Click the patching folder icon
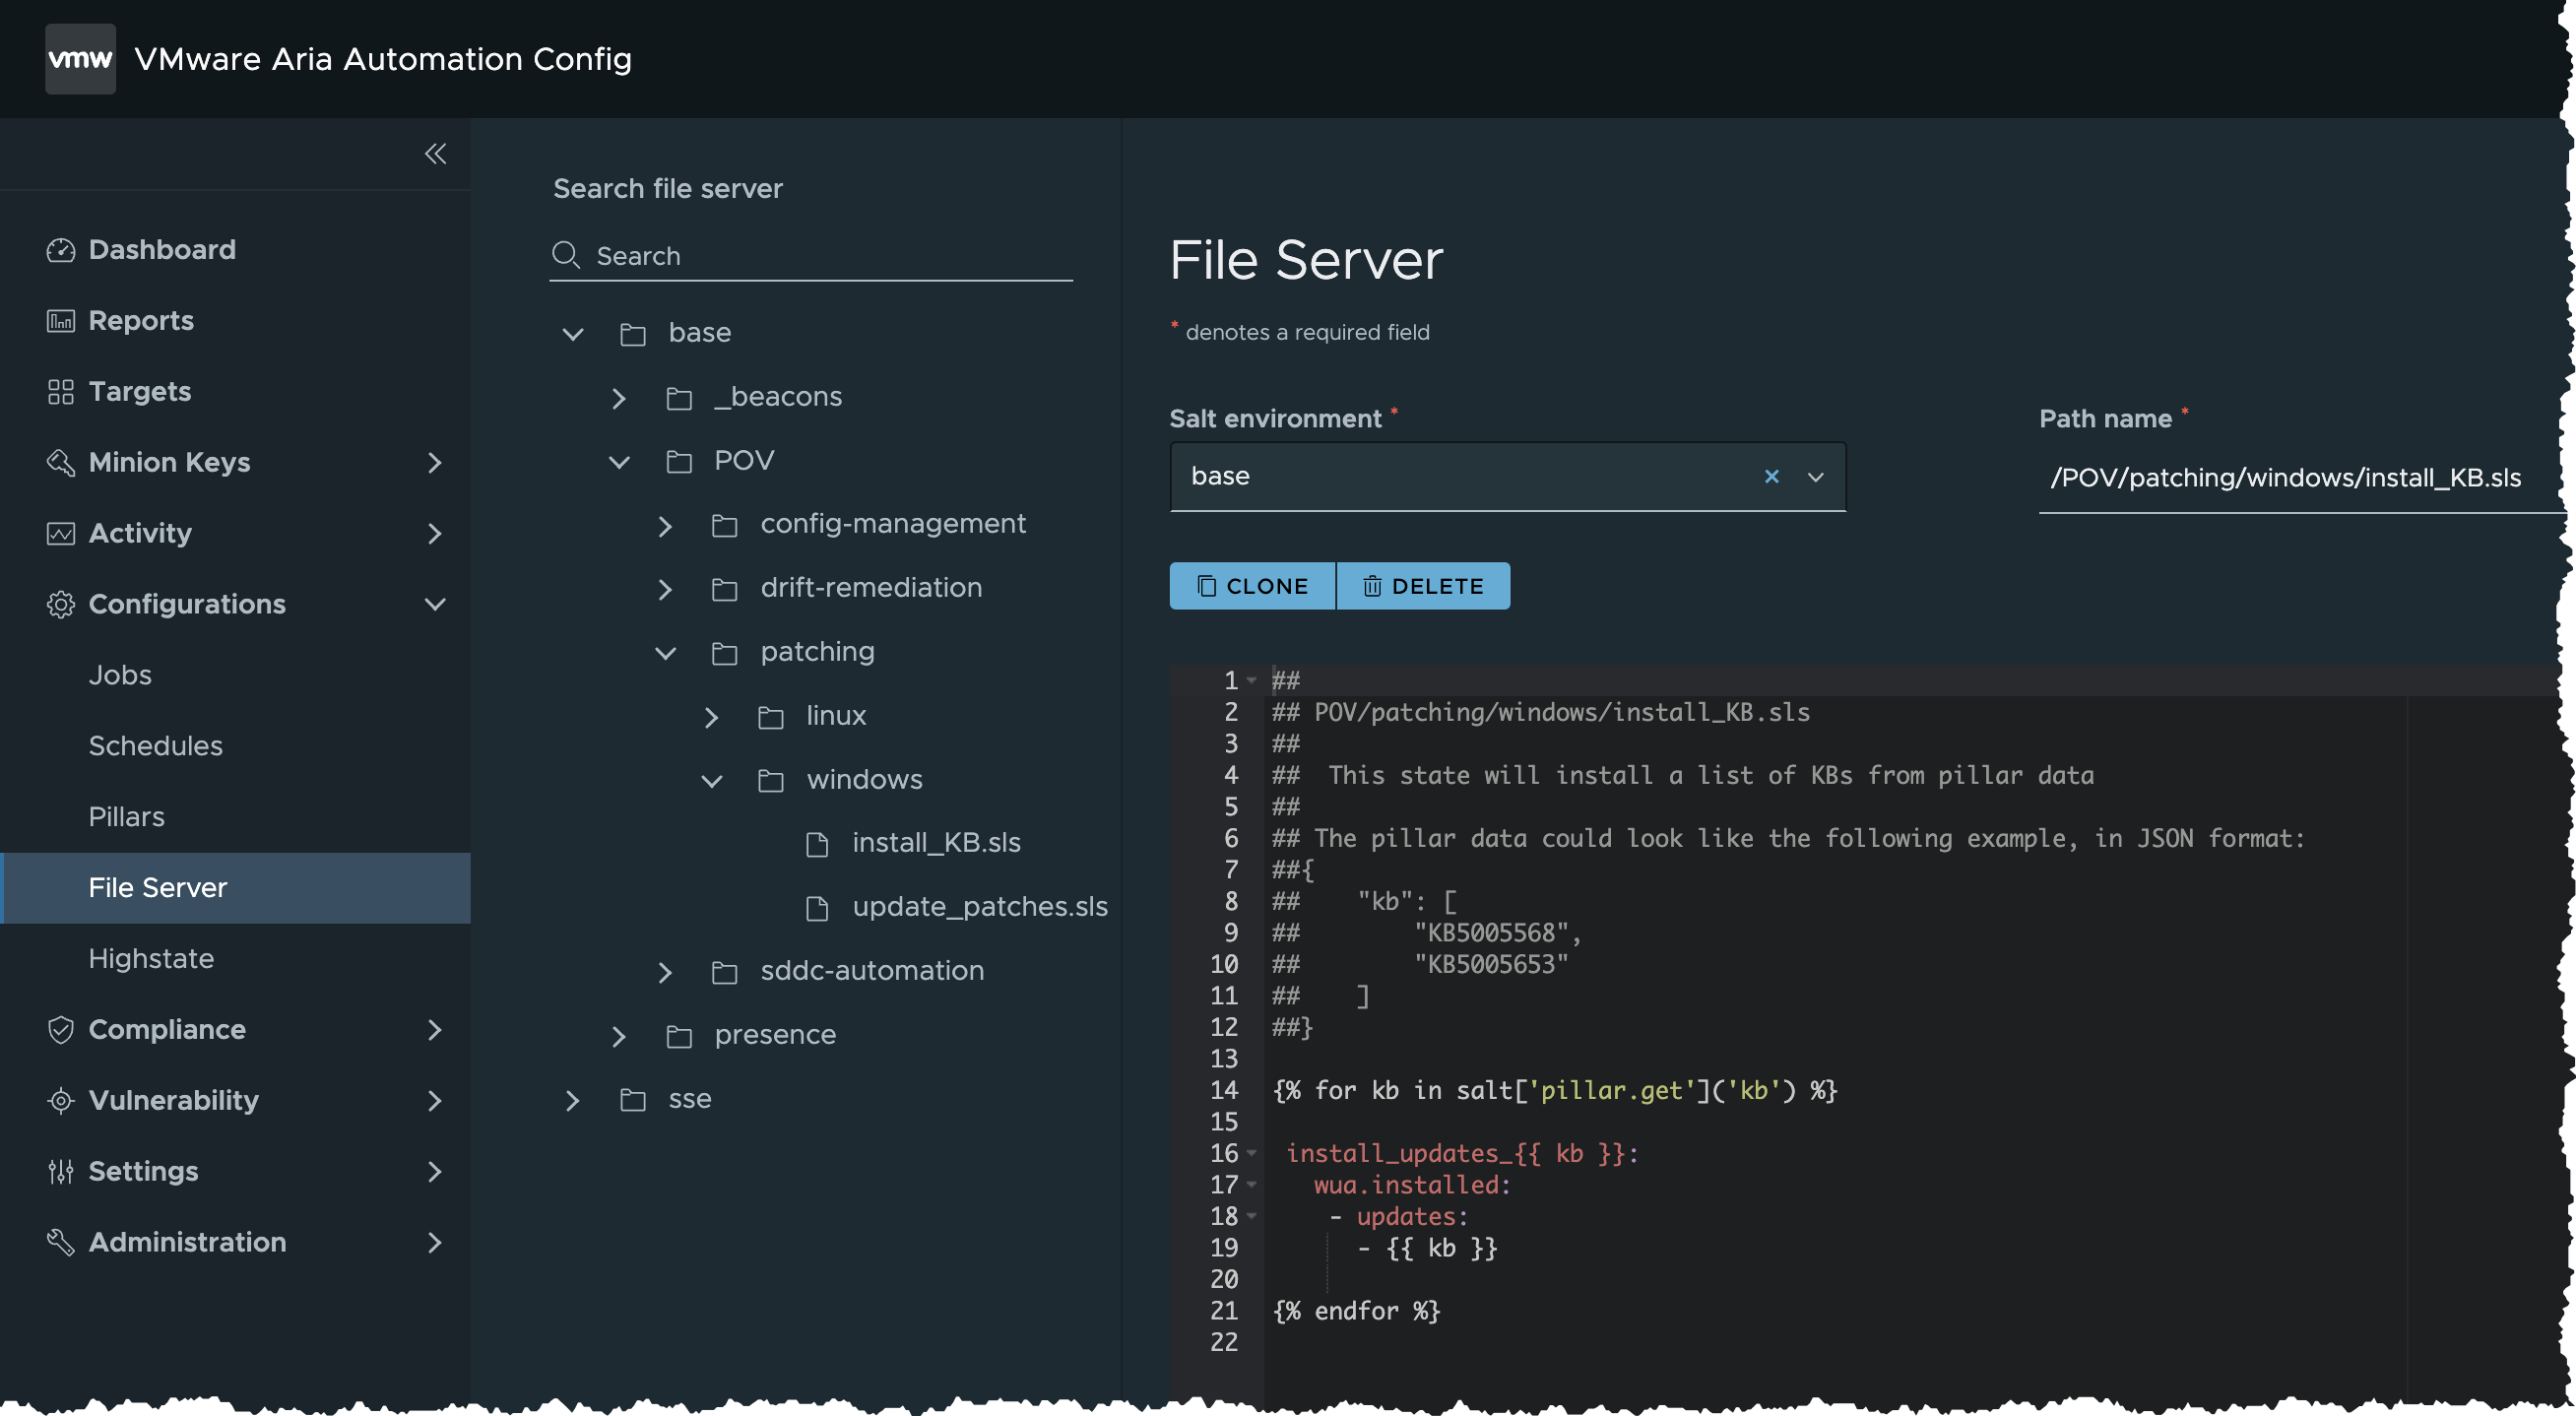 (725, 653)
